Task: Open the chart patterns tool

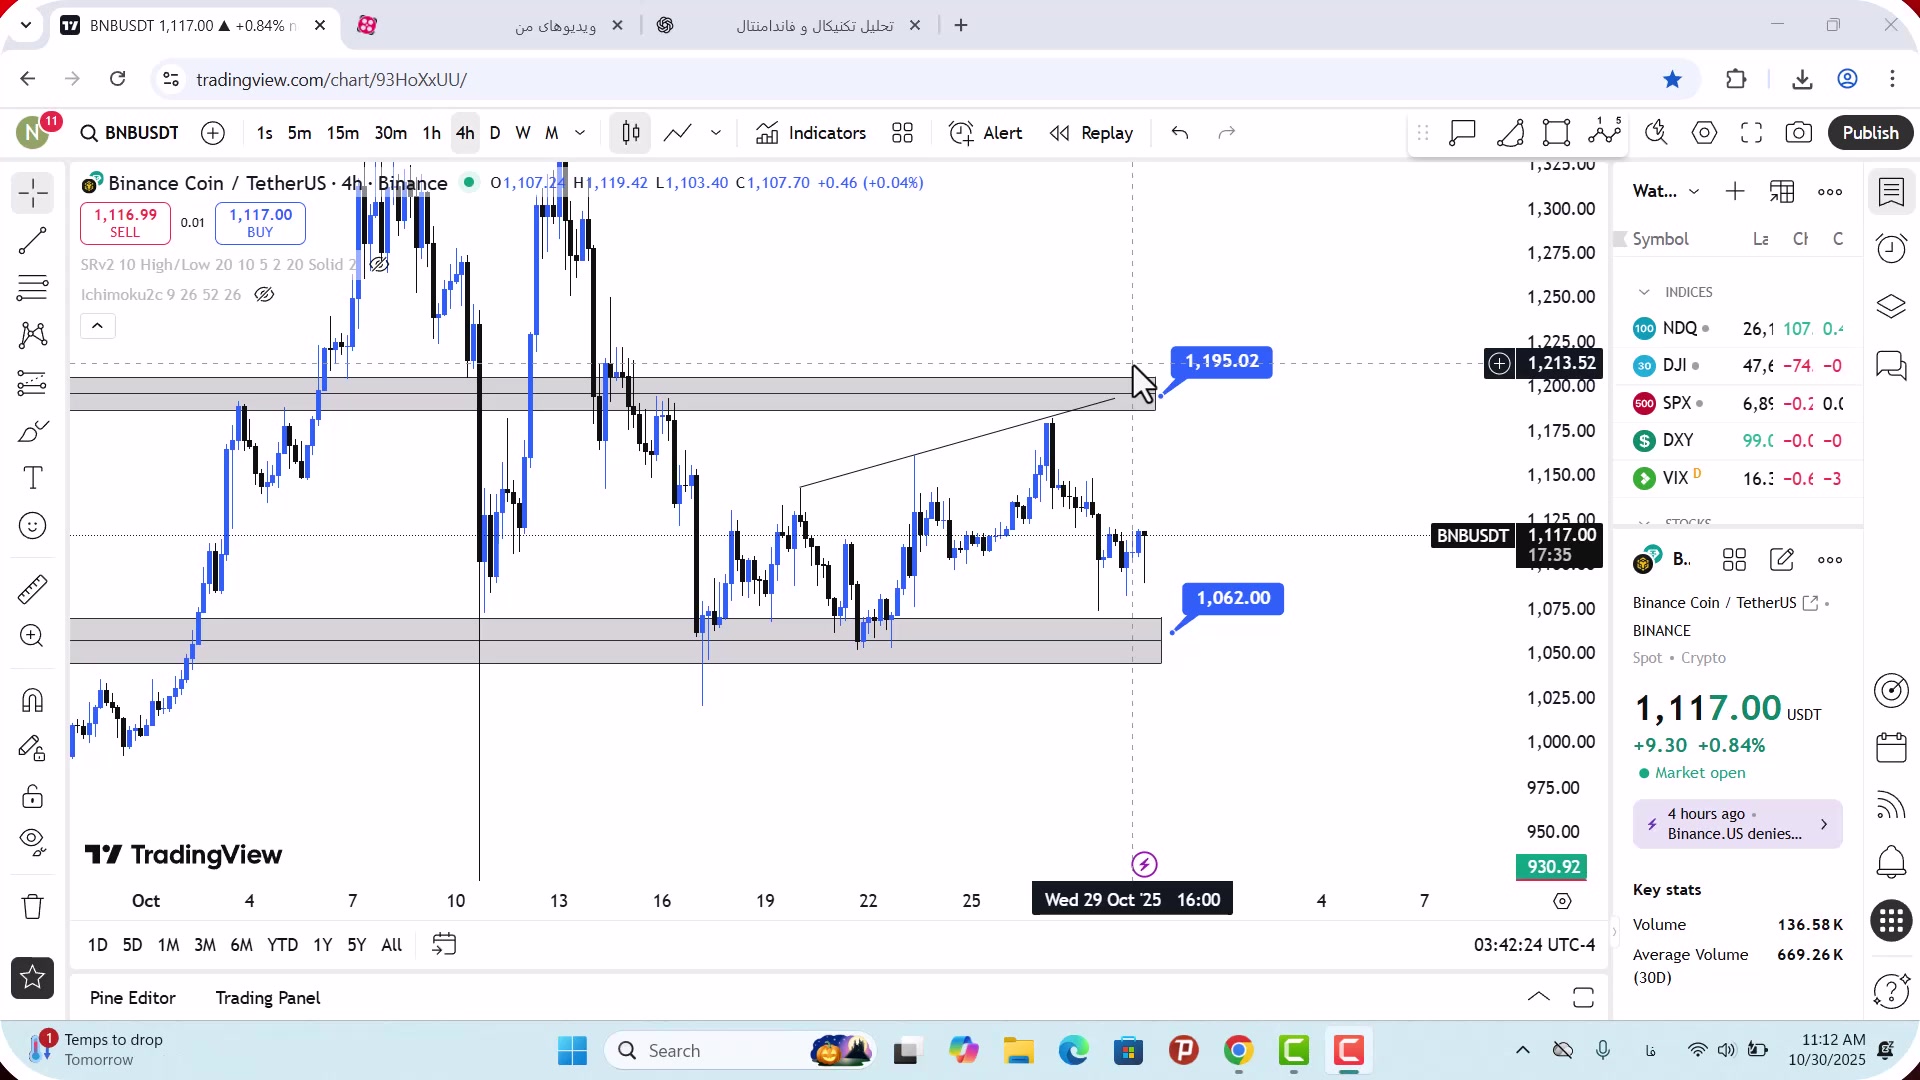Action: [x=33, y=335]
